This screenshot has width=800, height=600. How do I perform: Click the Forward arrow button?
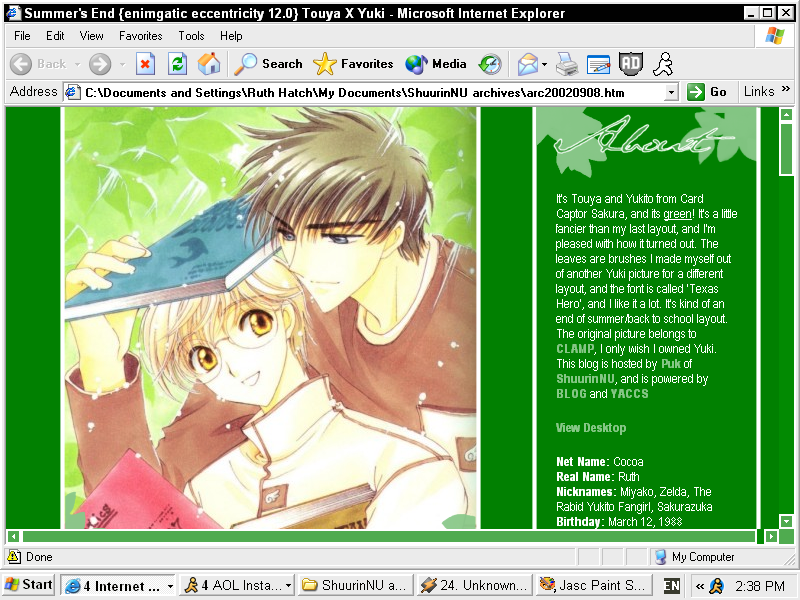coord(100,64)
